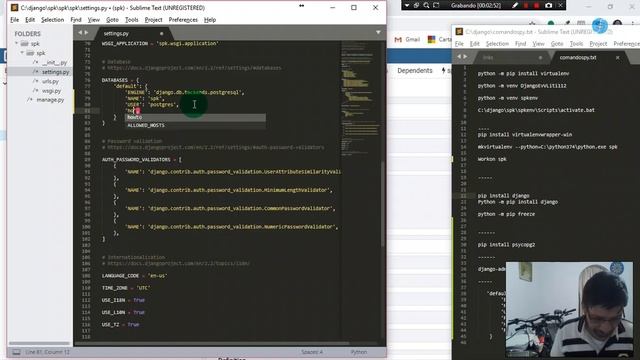Collapse the nested spk subfolder
This screenshot has height=360, width=640.
click(22, 53)
